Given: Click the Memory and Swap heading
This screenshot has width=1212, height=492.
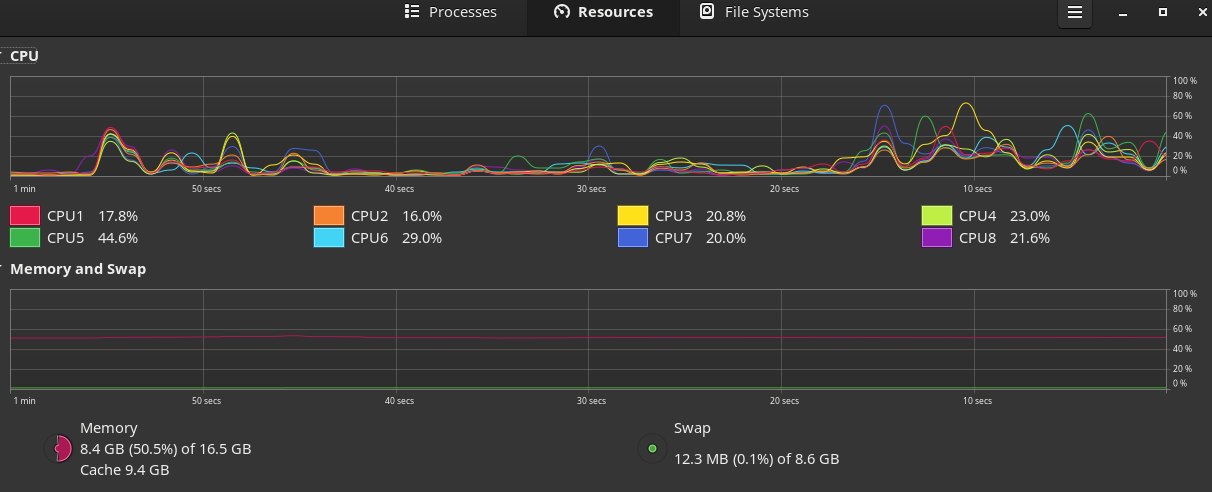Looking at the screenshot, I should [x=78, y=269].
